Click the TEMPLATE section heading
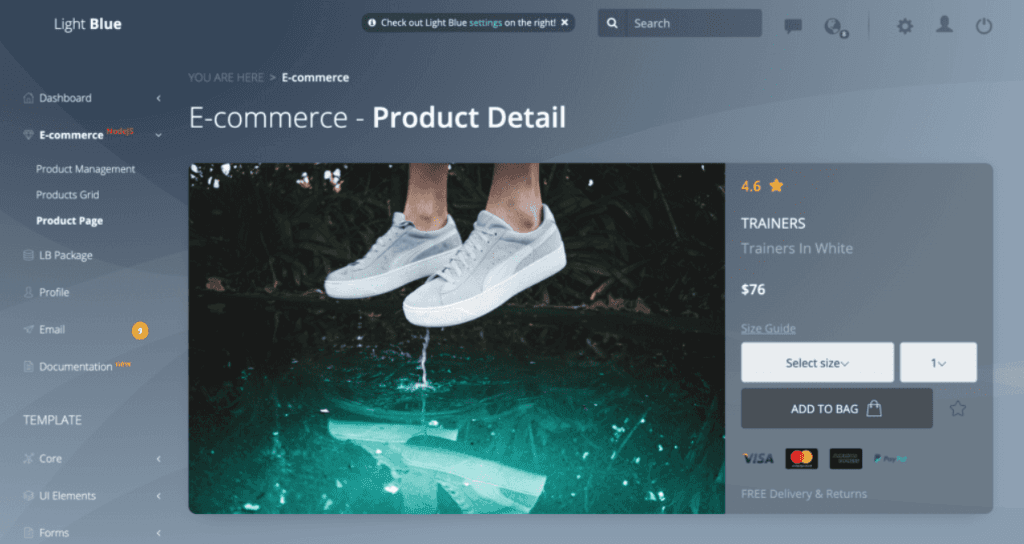This screenshot has height=544, width=1024. 52,420
